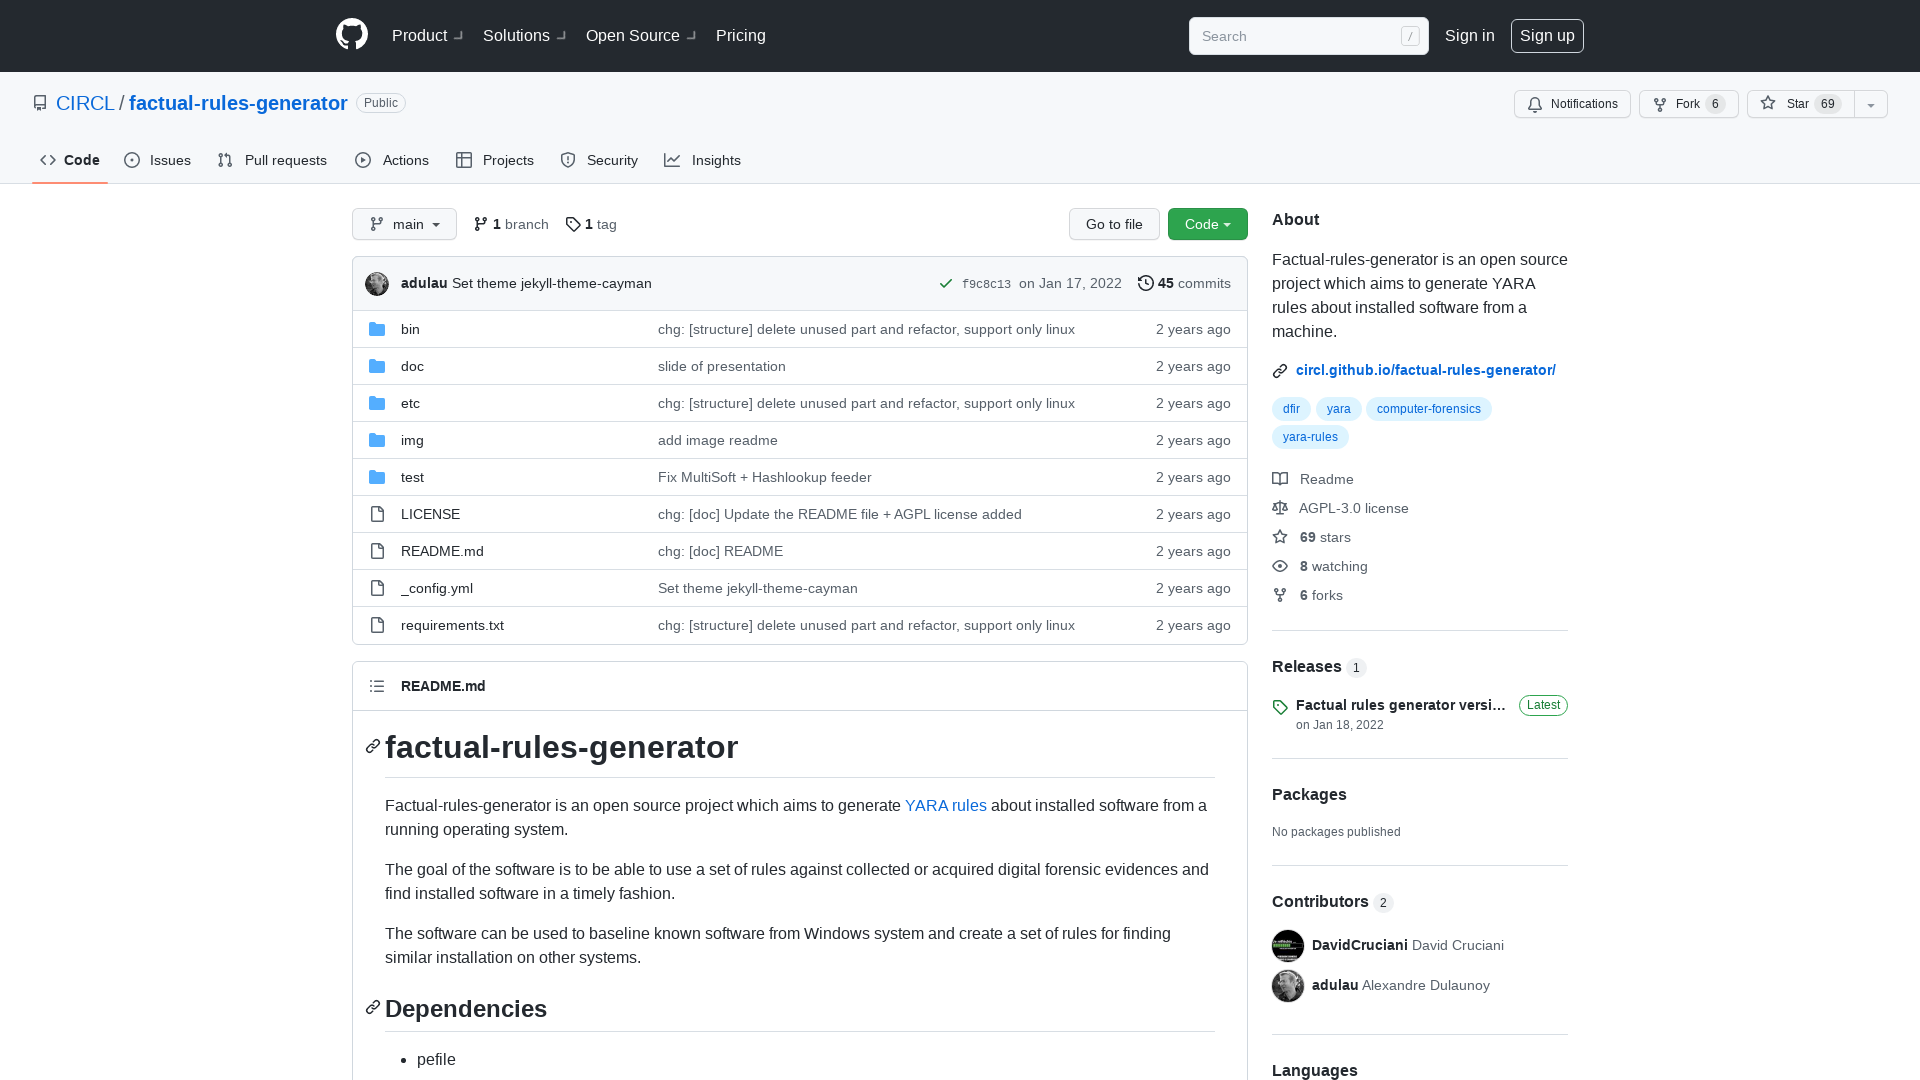Open the Actions tab
1920x1080 pixels.
392,160
